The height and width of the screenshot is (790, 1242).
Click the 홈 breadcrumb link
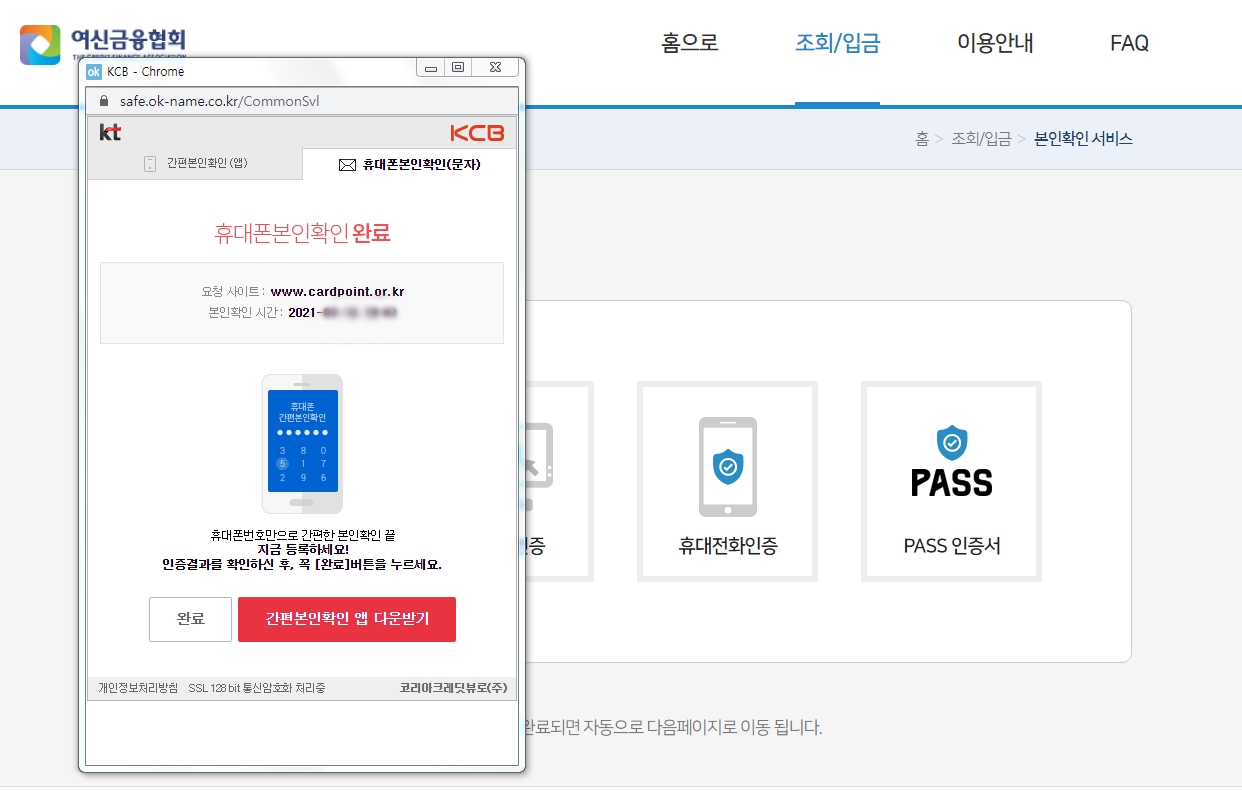(x=922, y=139)
